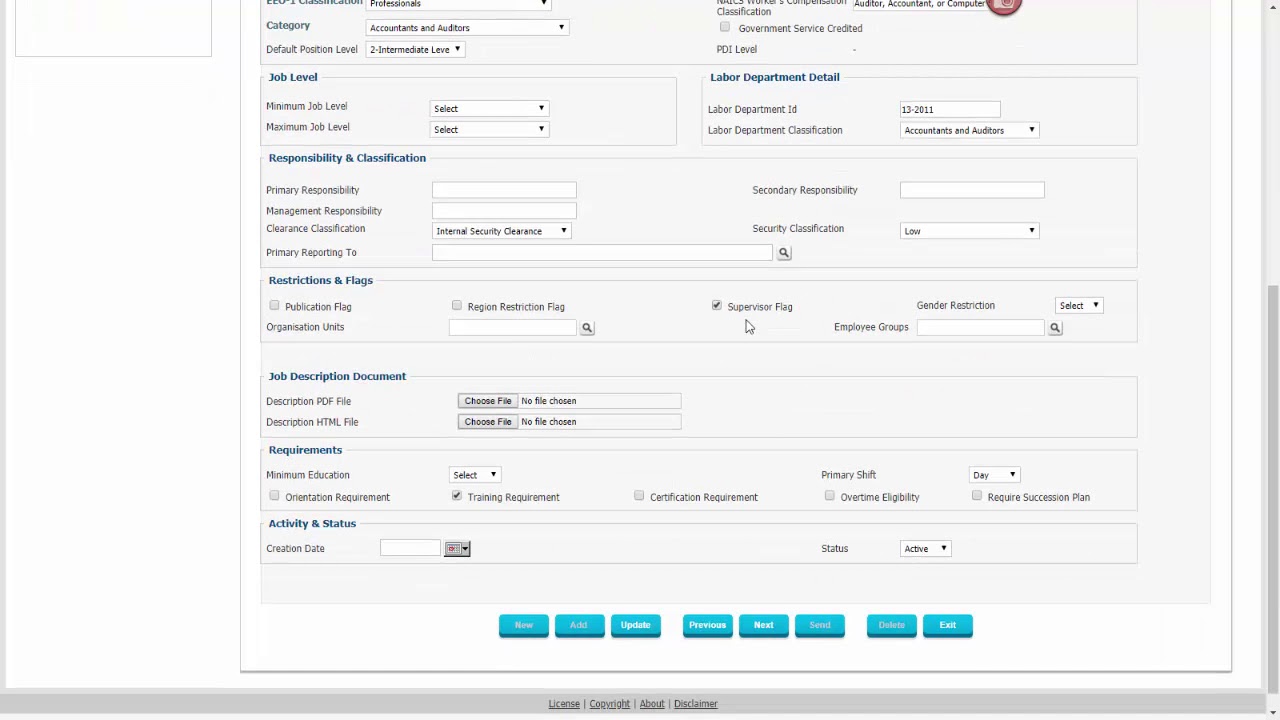Open the Minimum Job Level dropdown

pyautogui.click(x=490, y=108)
